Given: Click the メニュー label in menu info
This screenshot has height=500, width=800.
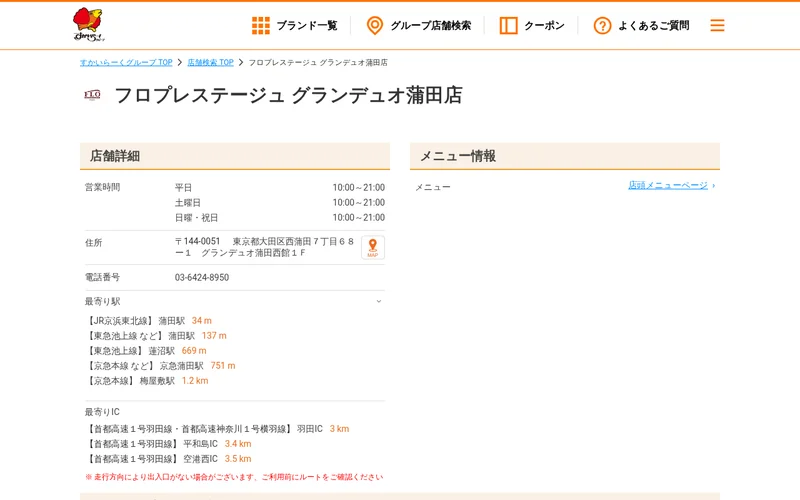Looking at the screenshot, I should click(433, 187).
